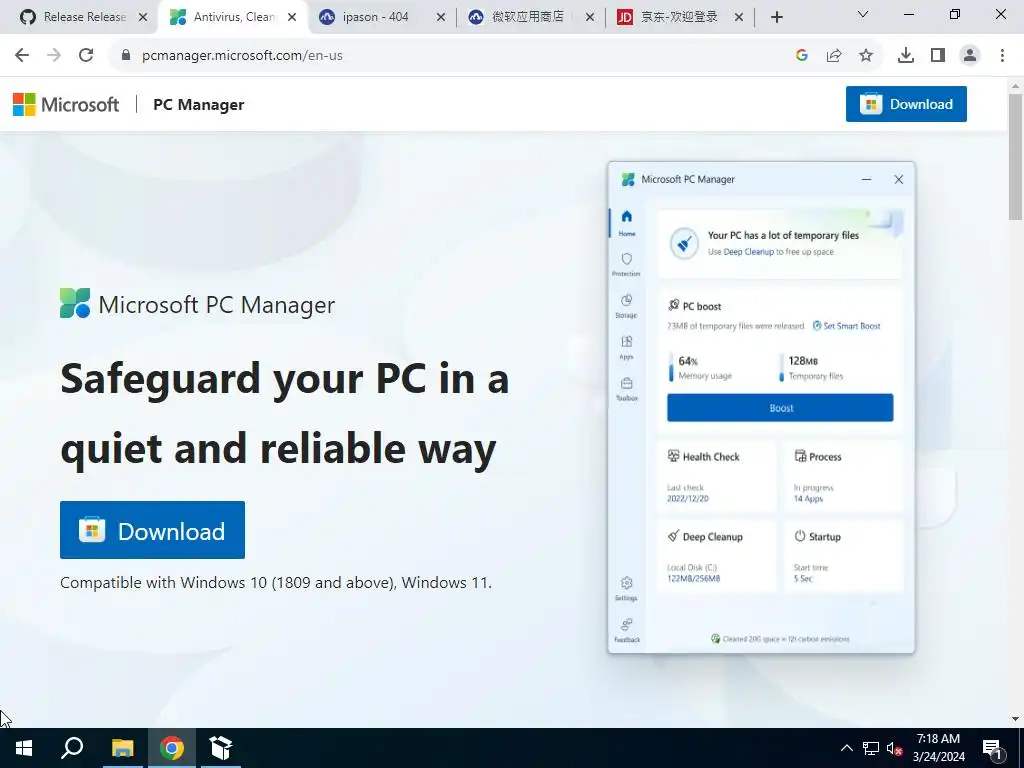Open the notification center icon
Viewport: 1024px width, 768px height.
pyautogui.click(x=993, y=748)
